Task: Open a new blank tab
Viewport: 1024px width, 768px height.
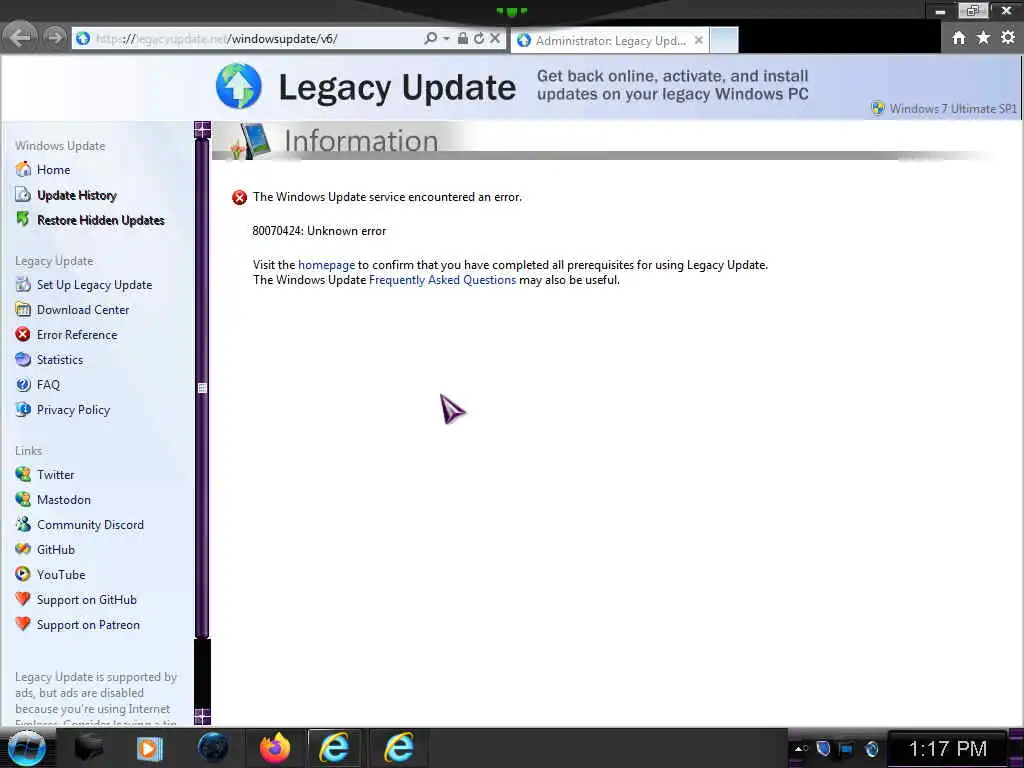Action: (x=724, y=40)
